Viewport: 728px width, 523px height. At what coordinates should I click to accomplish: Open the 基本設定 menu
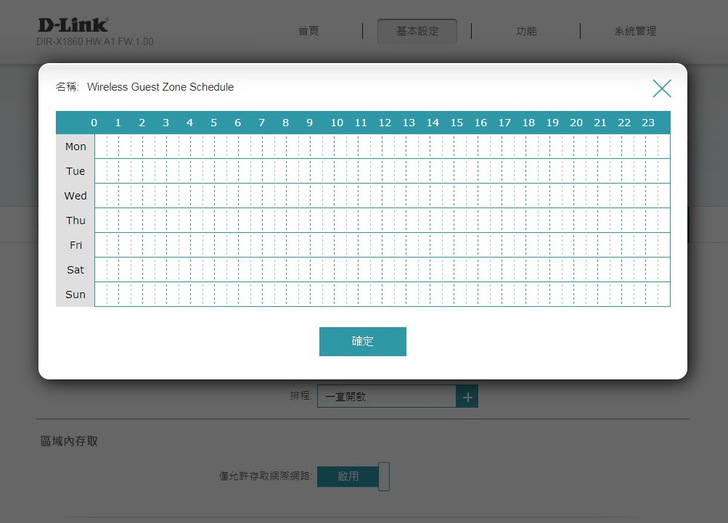417,31
